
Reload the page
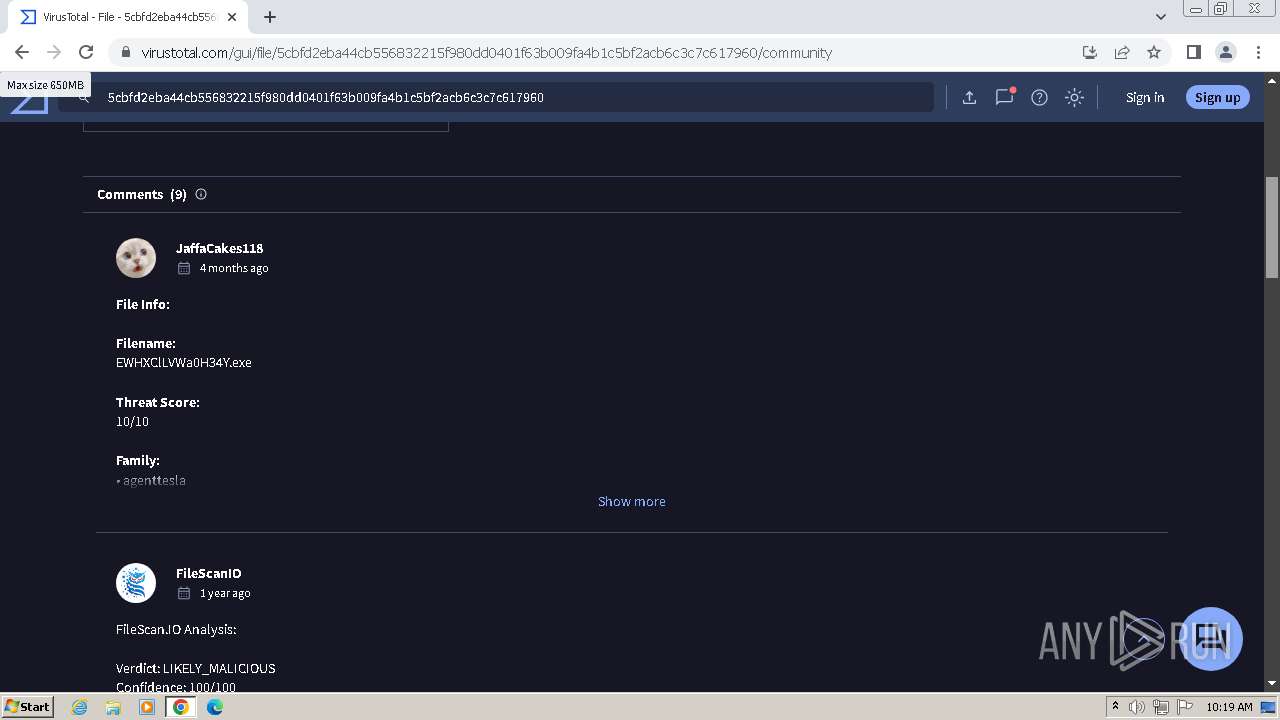click(86, 52)
